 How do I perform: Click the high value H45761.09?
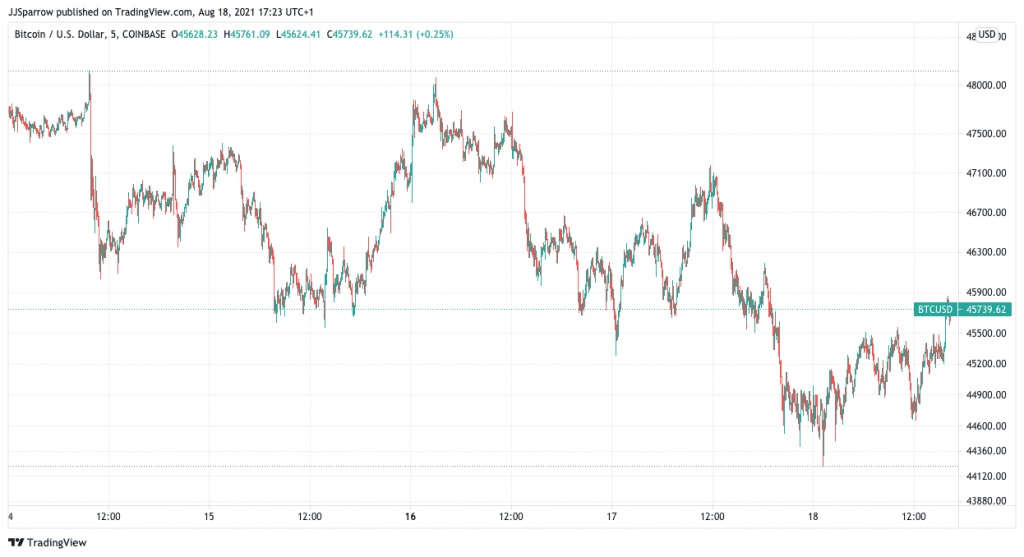(251, 34)
